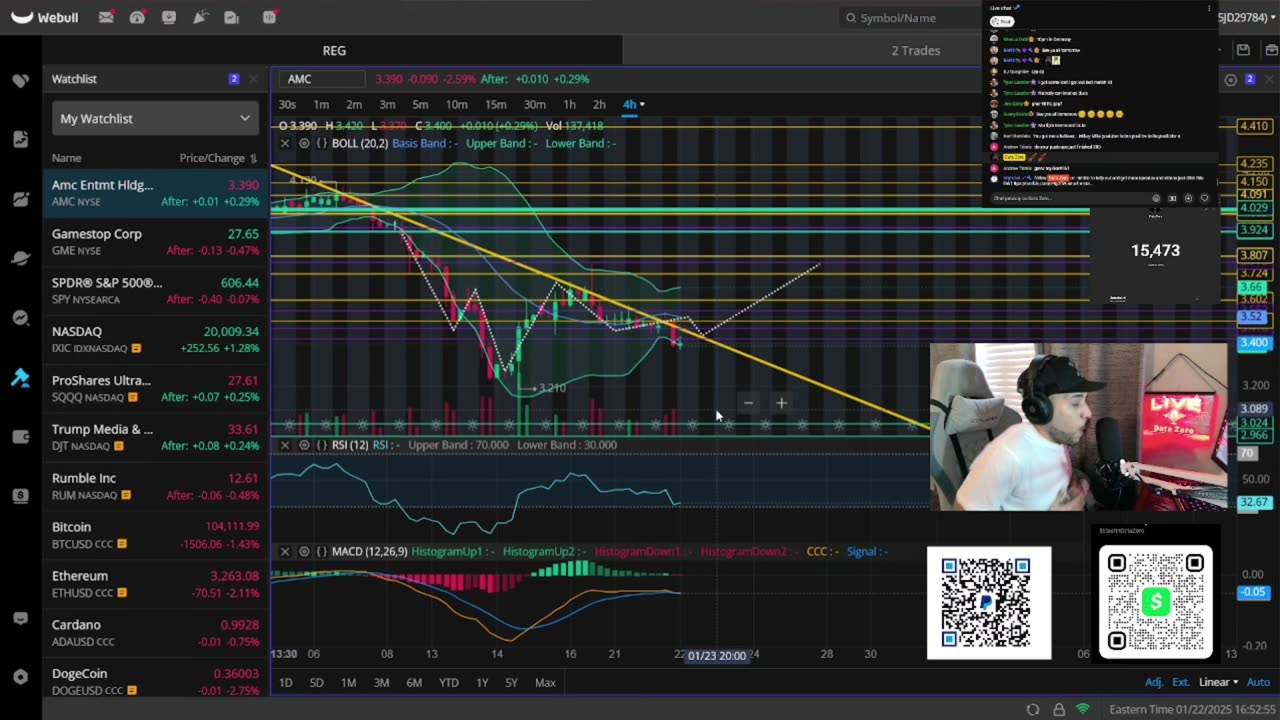Switch to the 2 Trades tab

[916, 50]
